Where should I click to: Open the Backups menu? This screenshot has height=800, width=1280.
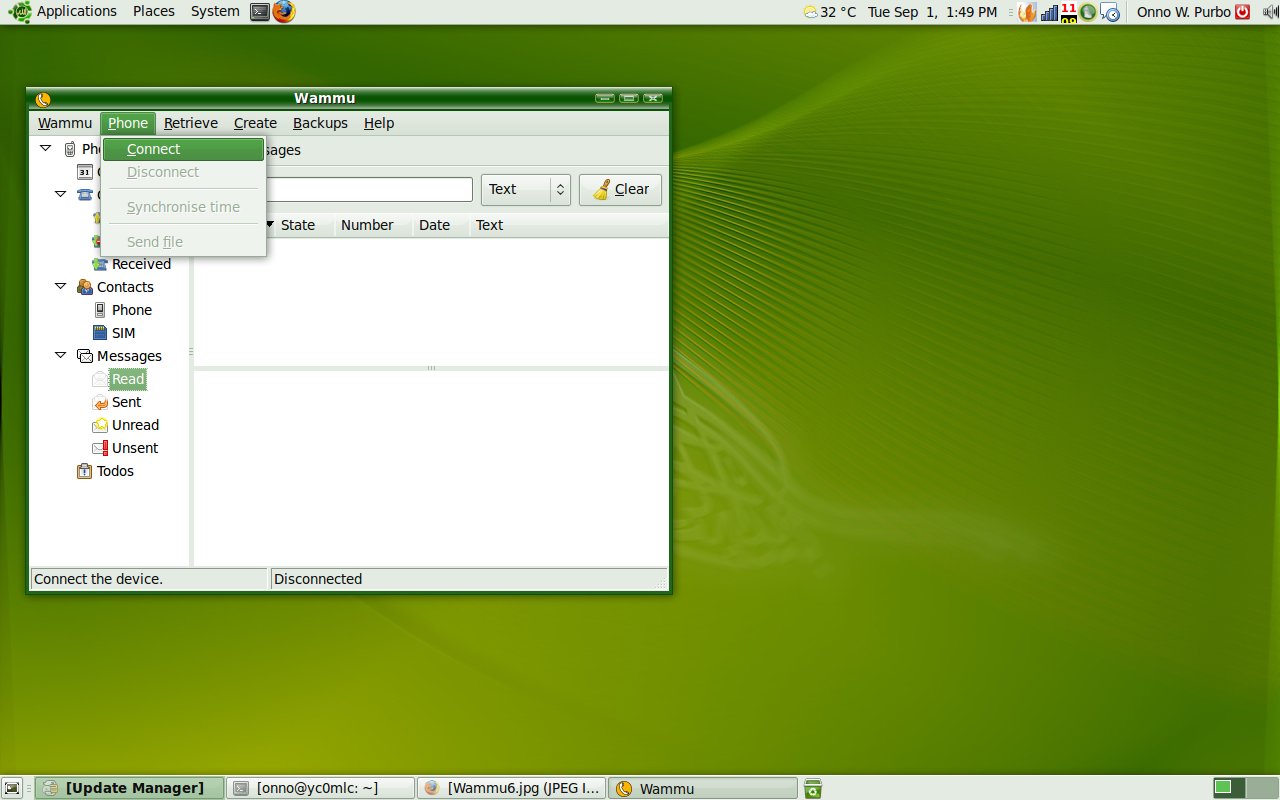320,123
